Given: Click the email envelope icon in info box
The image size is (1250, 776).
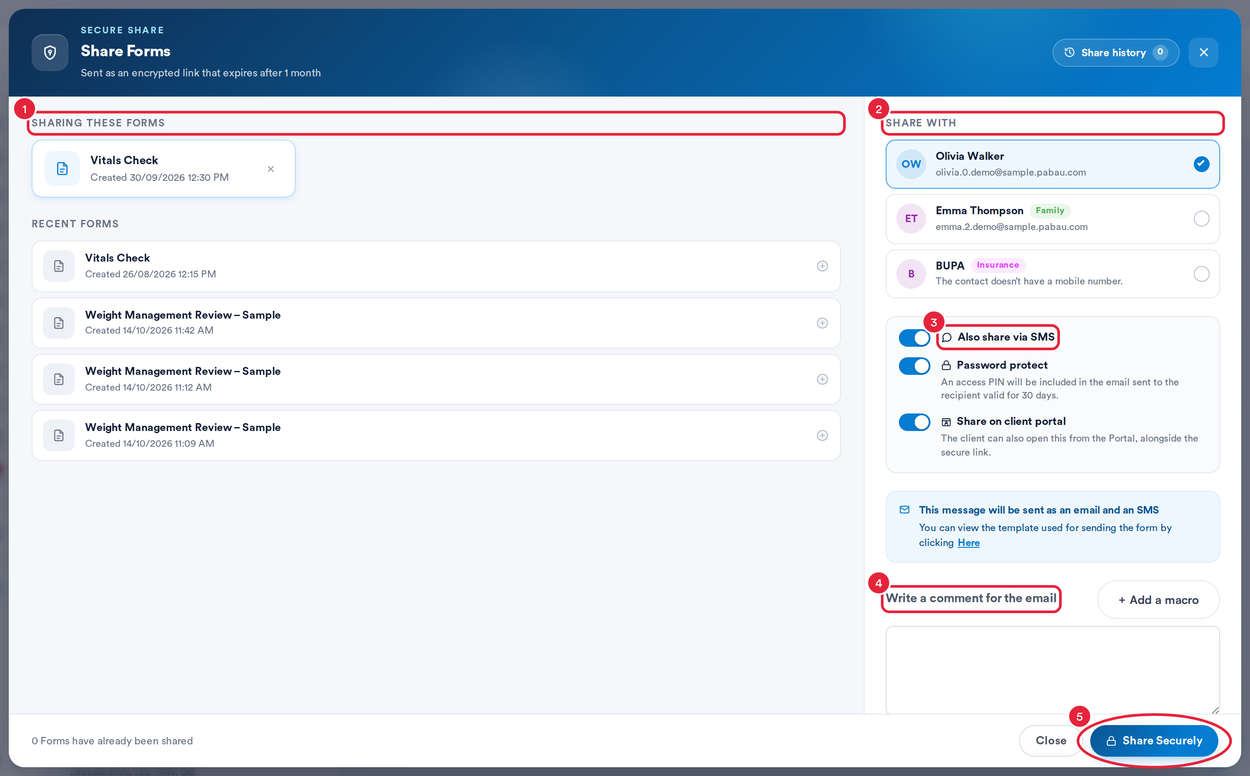Looking at the screenshot, I should pos(904,509).
